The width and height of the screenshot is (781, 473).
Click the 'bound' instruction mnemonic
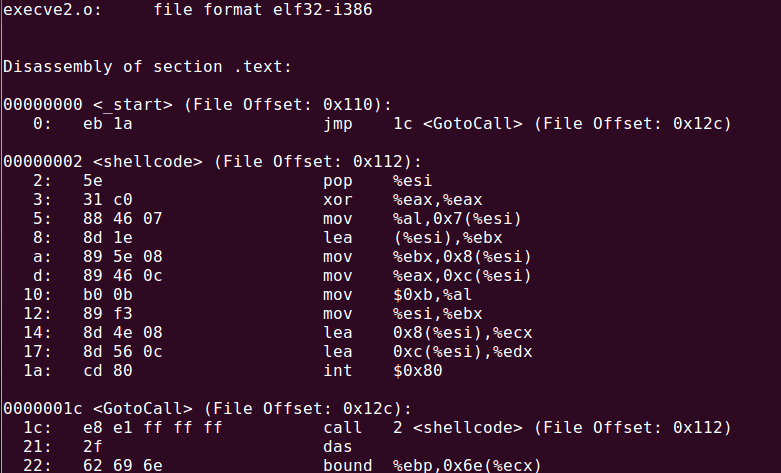(x=346, y=465)
